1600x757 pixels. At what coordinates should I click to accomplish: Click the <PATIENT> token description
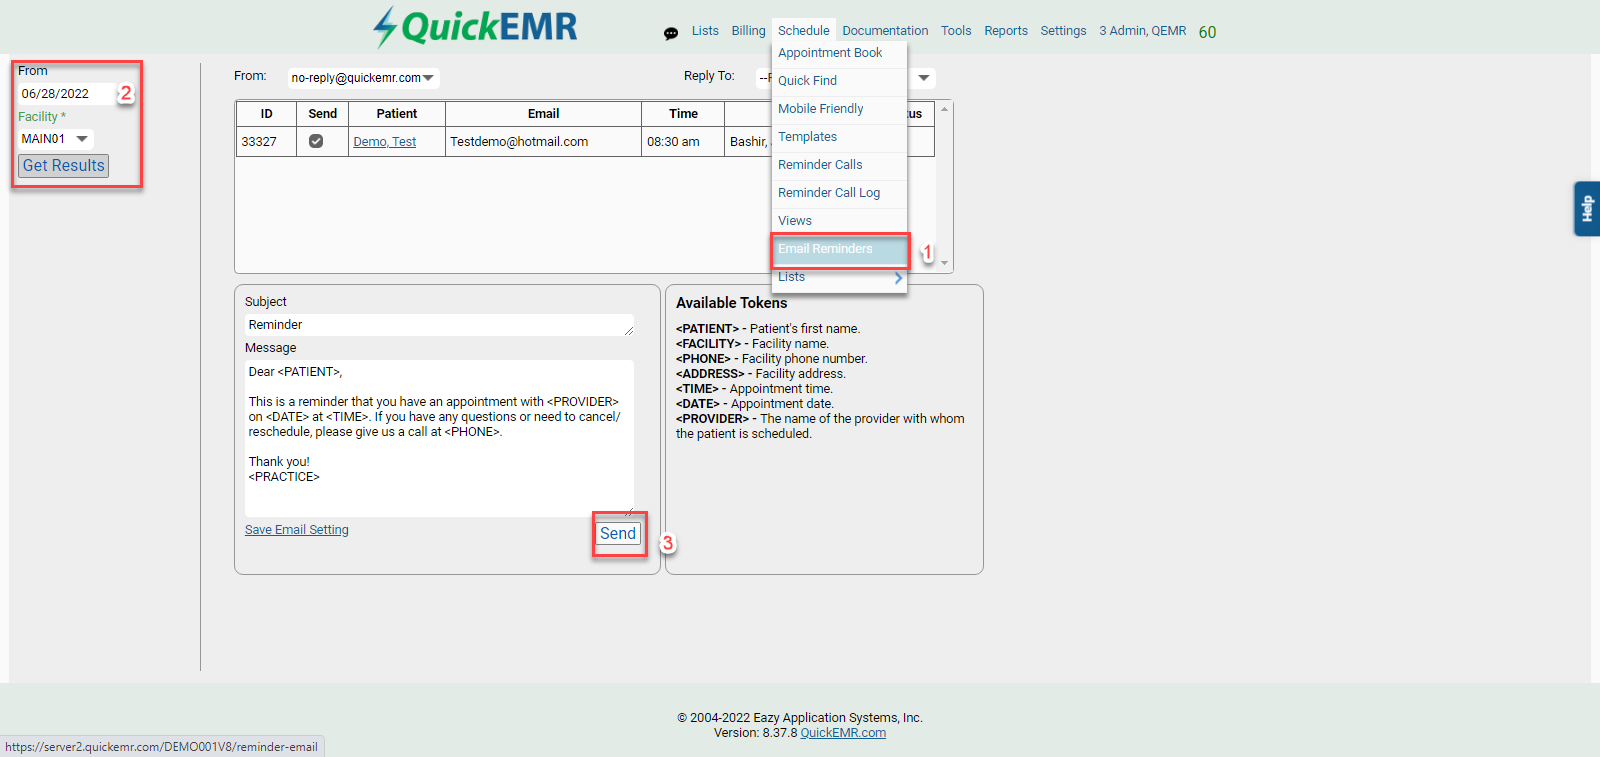tap(768, 329)
